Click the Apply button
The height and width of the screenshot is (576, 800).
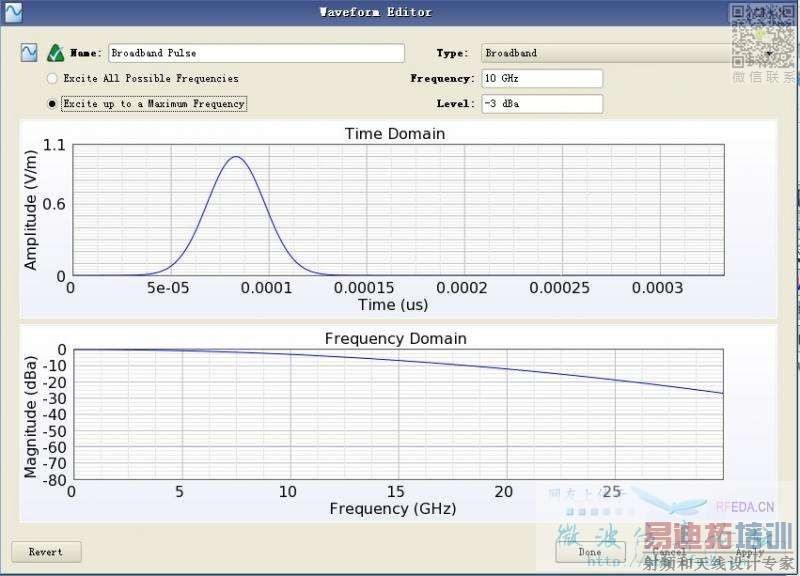750,552
